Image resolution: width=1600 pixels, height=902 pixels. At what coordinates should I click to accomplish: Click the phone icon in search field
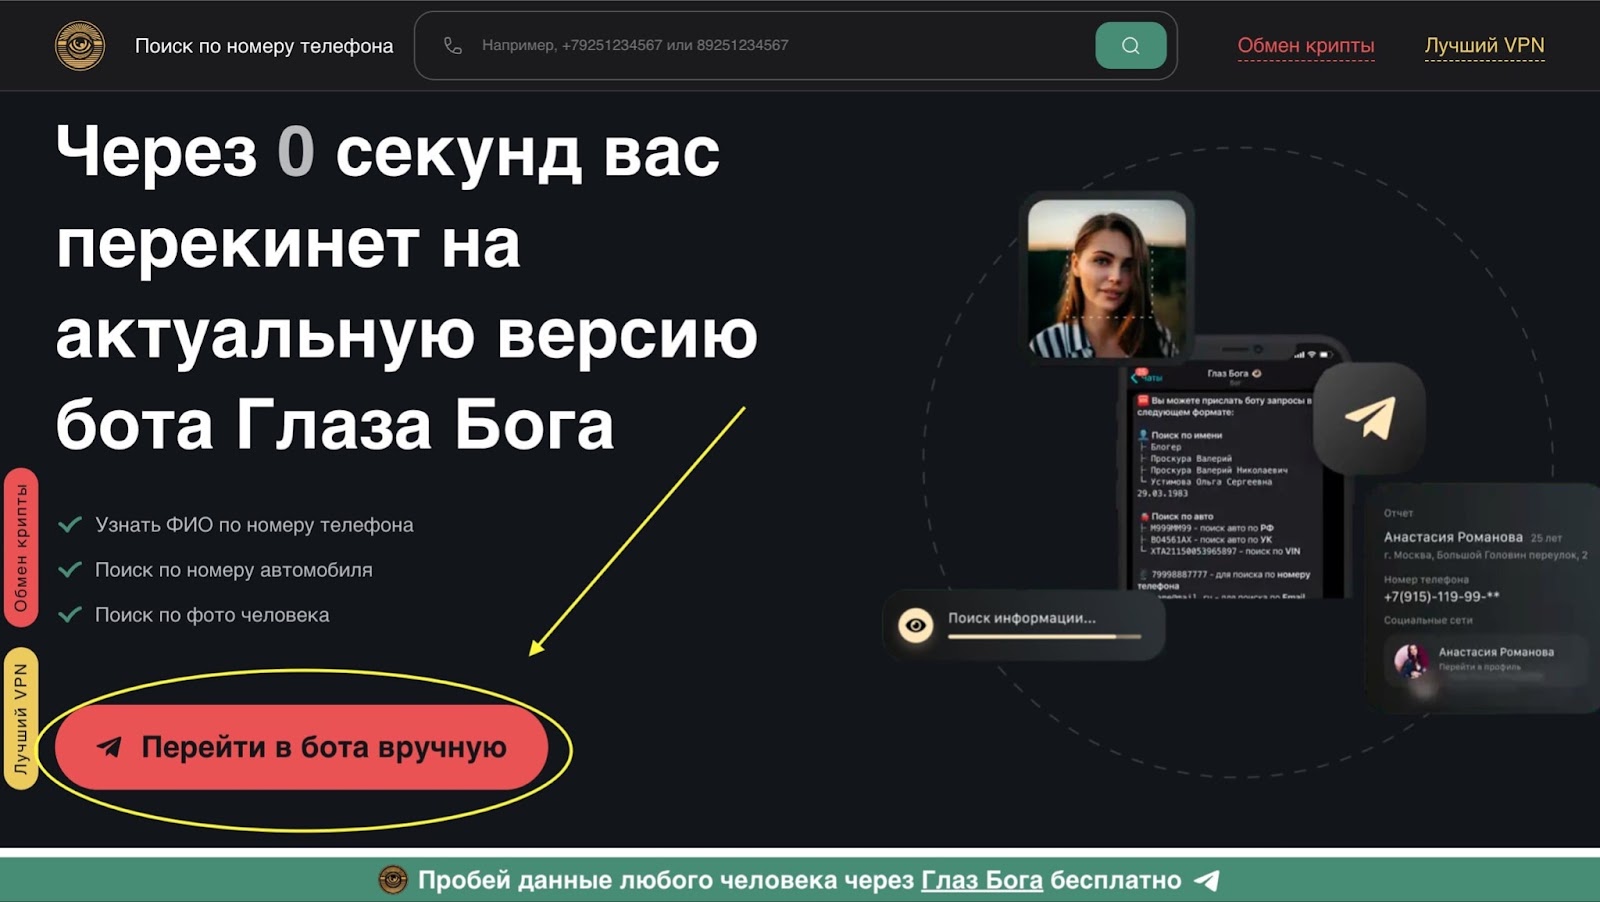453,45
